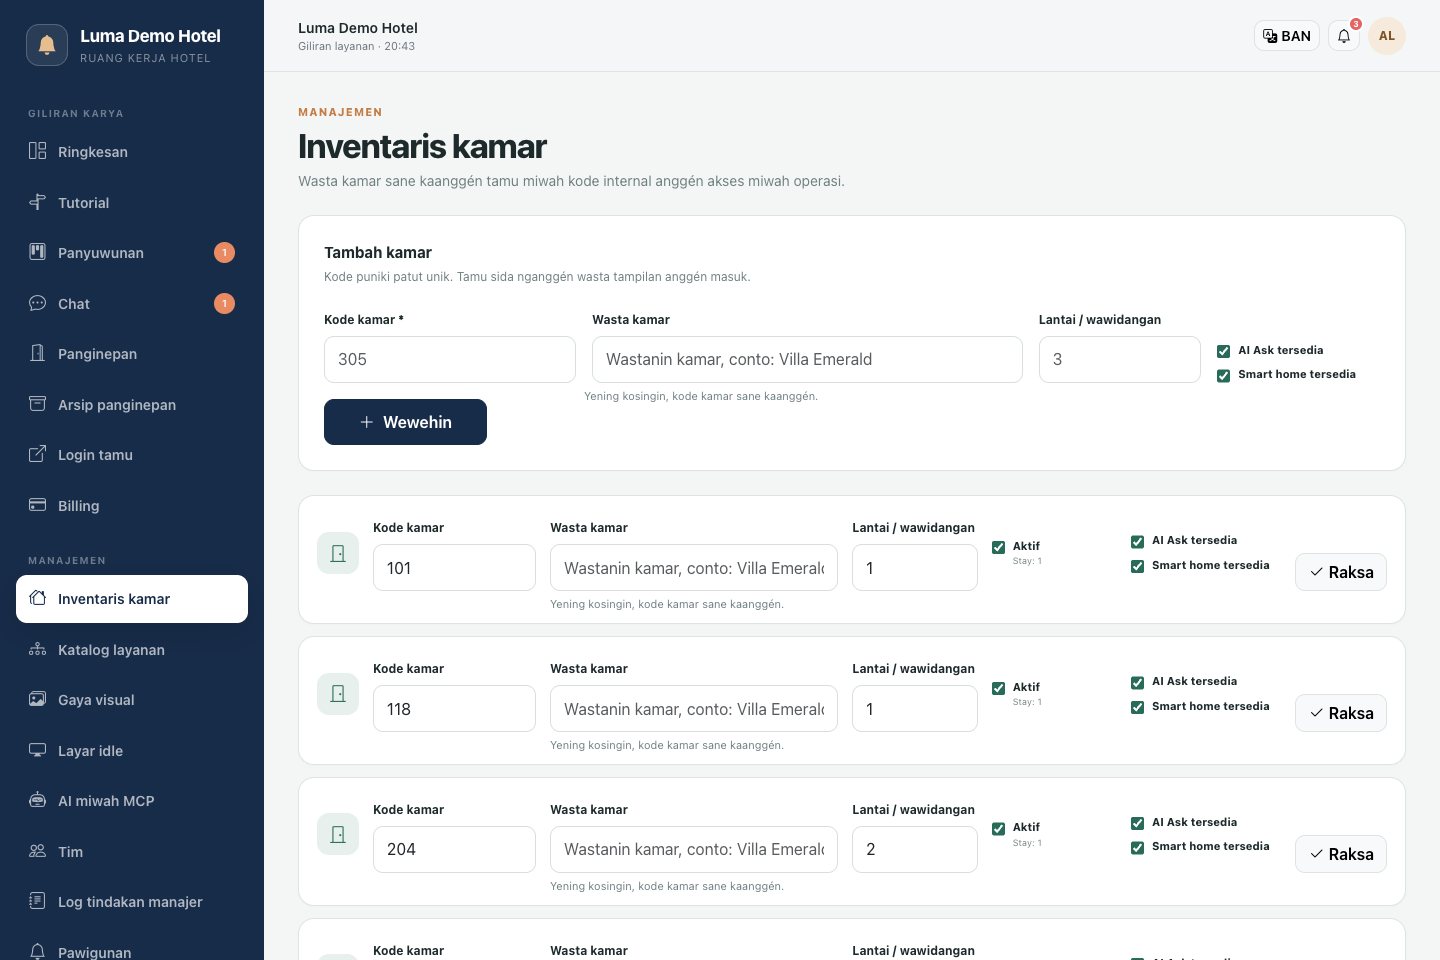Click the Ringkesan dashboard icon
This screenshot has width=1440, height=960.
[38, 151]
